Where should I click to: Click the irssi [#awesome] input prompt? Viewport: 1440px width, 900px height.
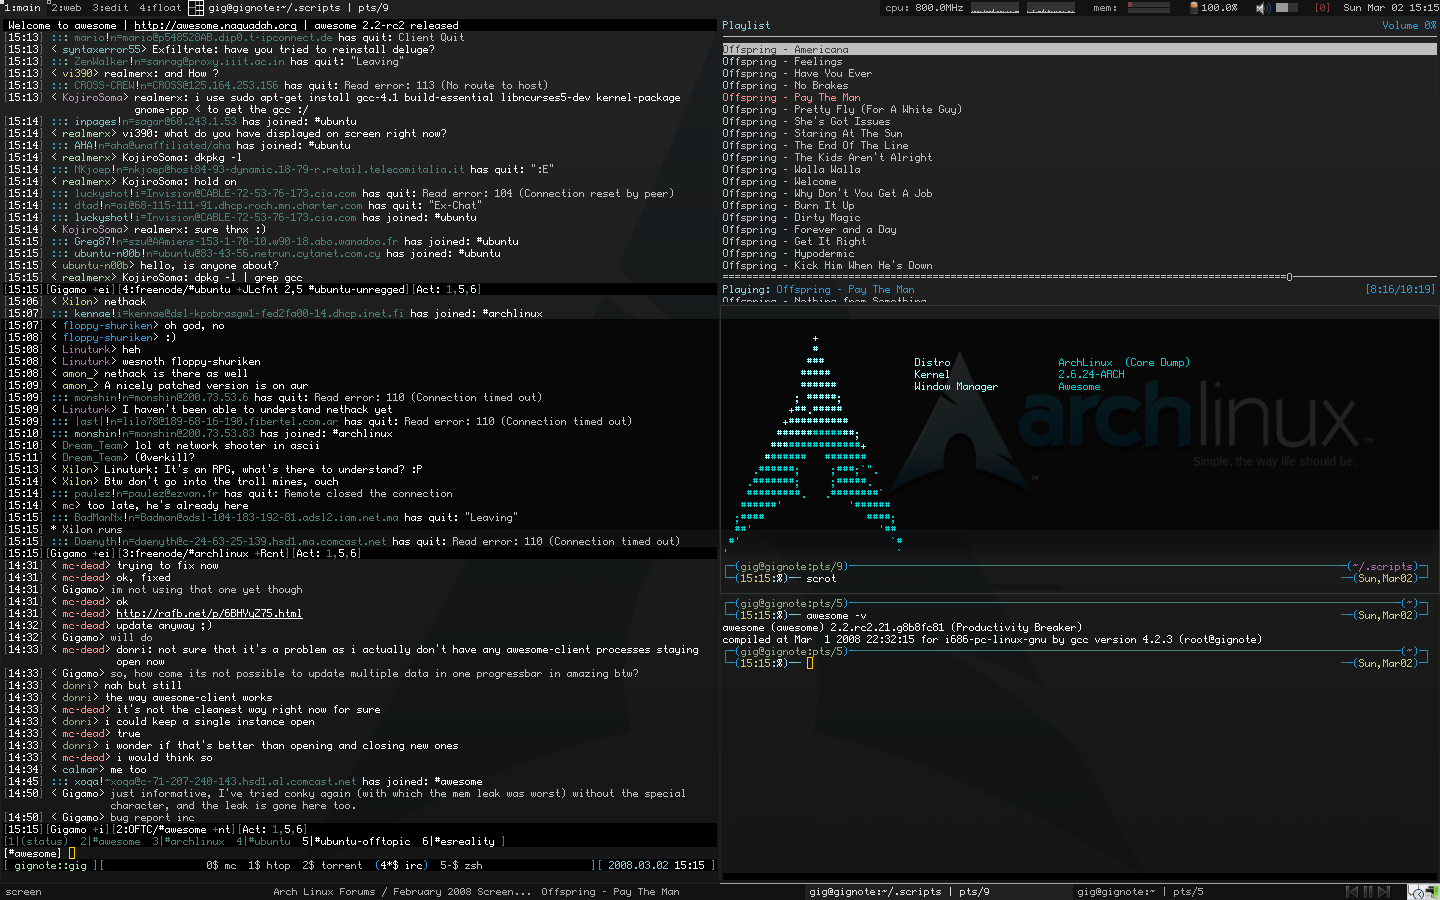[38, 853]
